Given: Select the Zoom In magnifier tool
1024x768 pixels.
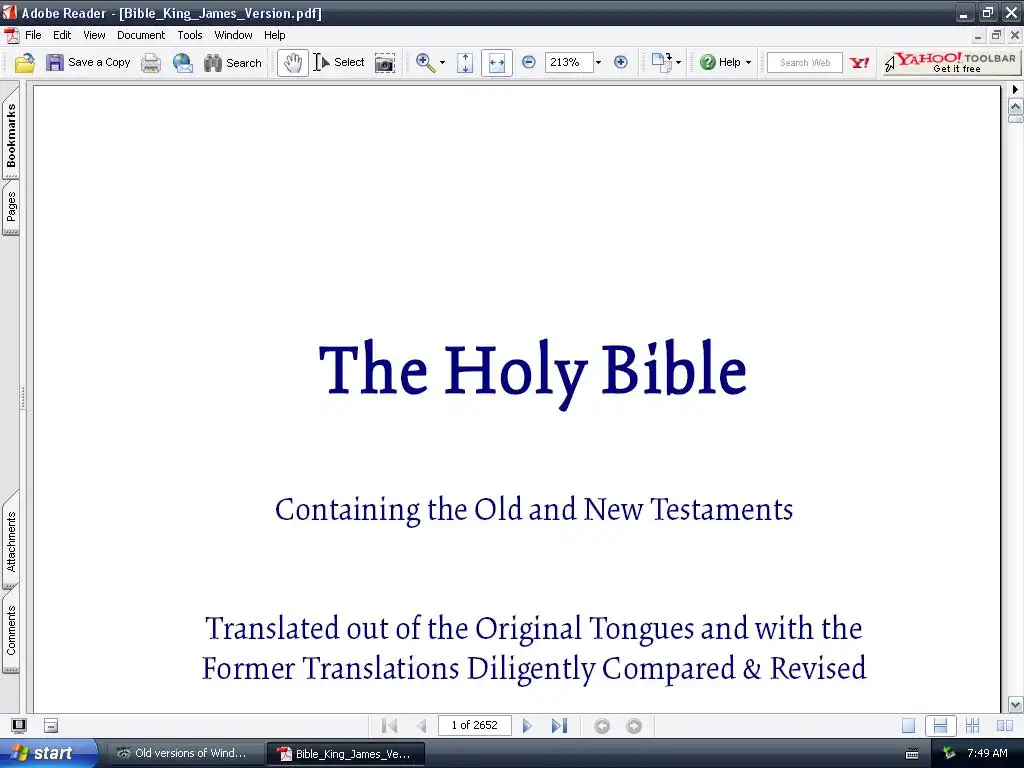Looking at the screenshot, I should (x=425, y=63).
